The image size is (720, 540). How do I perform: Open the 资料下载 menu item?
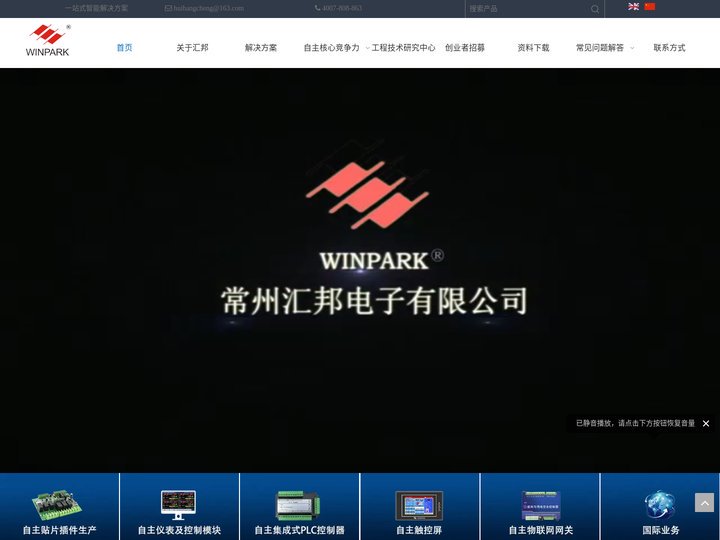(533, 48)
